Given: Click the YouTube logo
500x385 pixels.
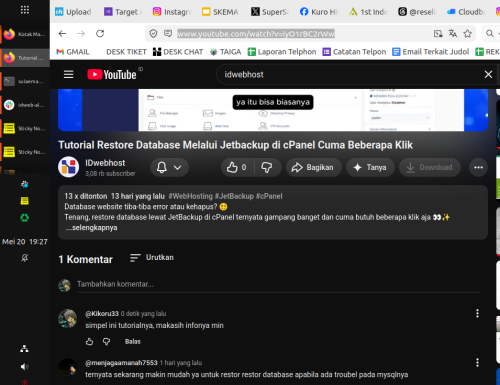Looking at the screenshot, I should tap(112, 74).
